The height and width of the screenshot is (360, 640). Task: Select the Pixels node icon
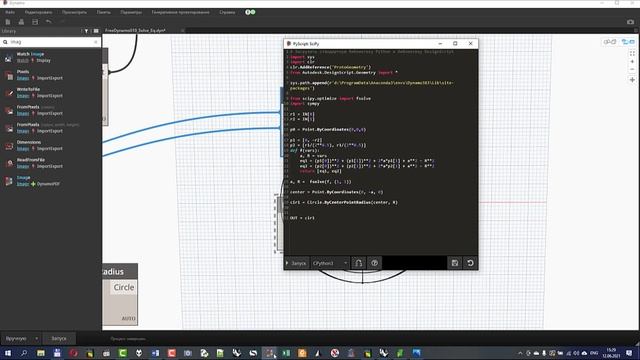[x=9, y=75]
